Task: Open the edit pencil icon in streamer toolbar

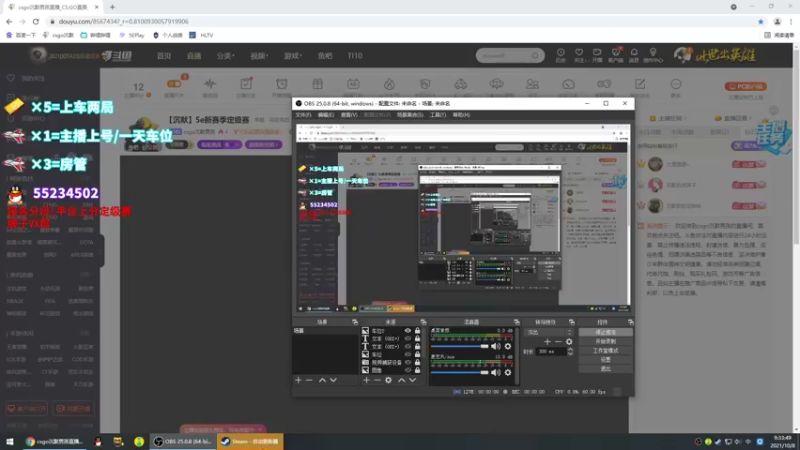Action: 640,84
